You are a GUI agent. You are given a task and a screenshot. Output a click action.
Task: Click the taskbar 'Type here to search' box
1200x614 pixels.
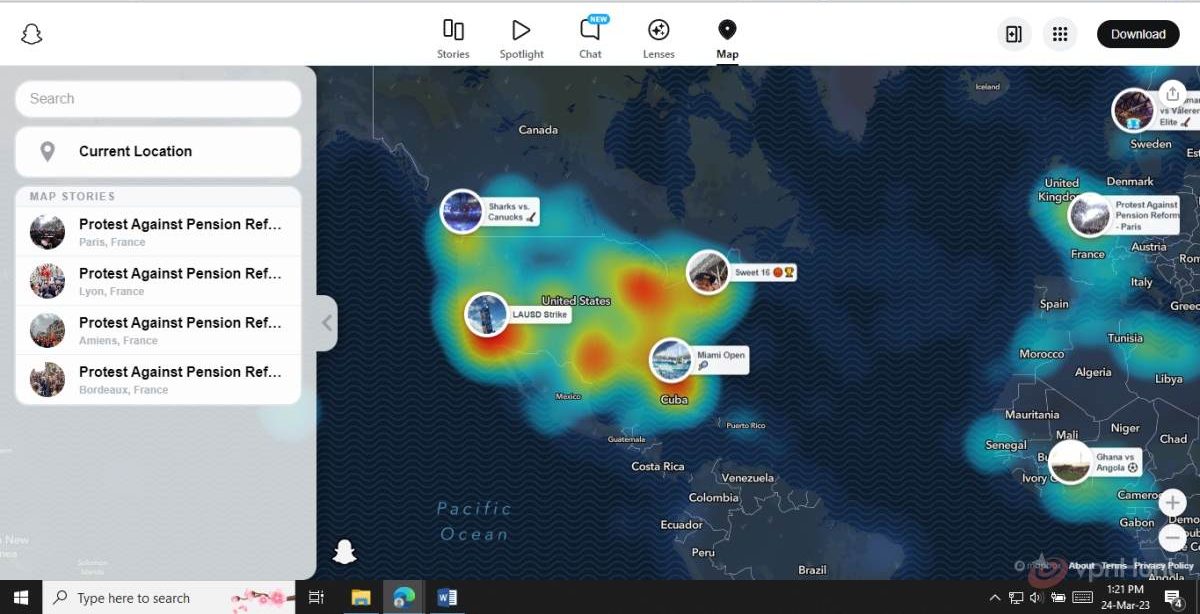click(x=169, y=597)
